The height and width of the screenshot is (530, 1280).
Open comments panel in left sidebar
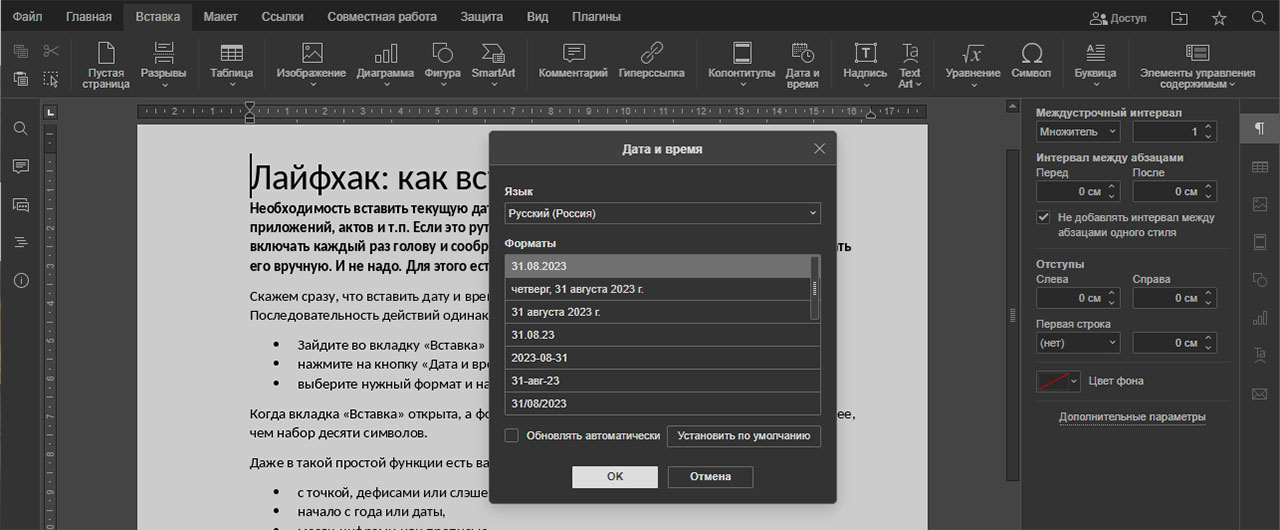tap(21, 166)
